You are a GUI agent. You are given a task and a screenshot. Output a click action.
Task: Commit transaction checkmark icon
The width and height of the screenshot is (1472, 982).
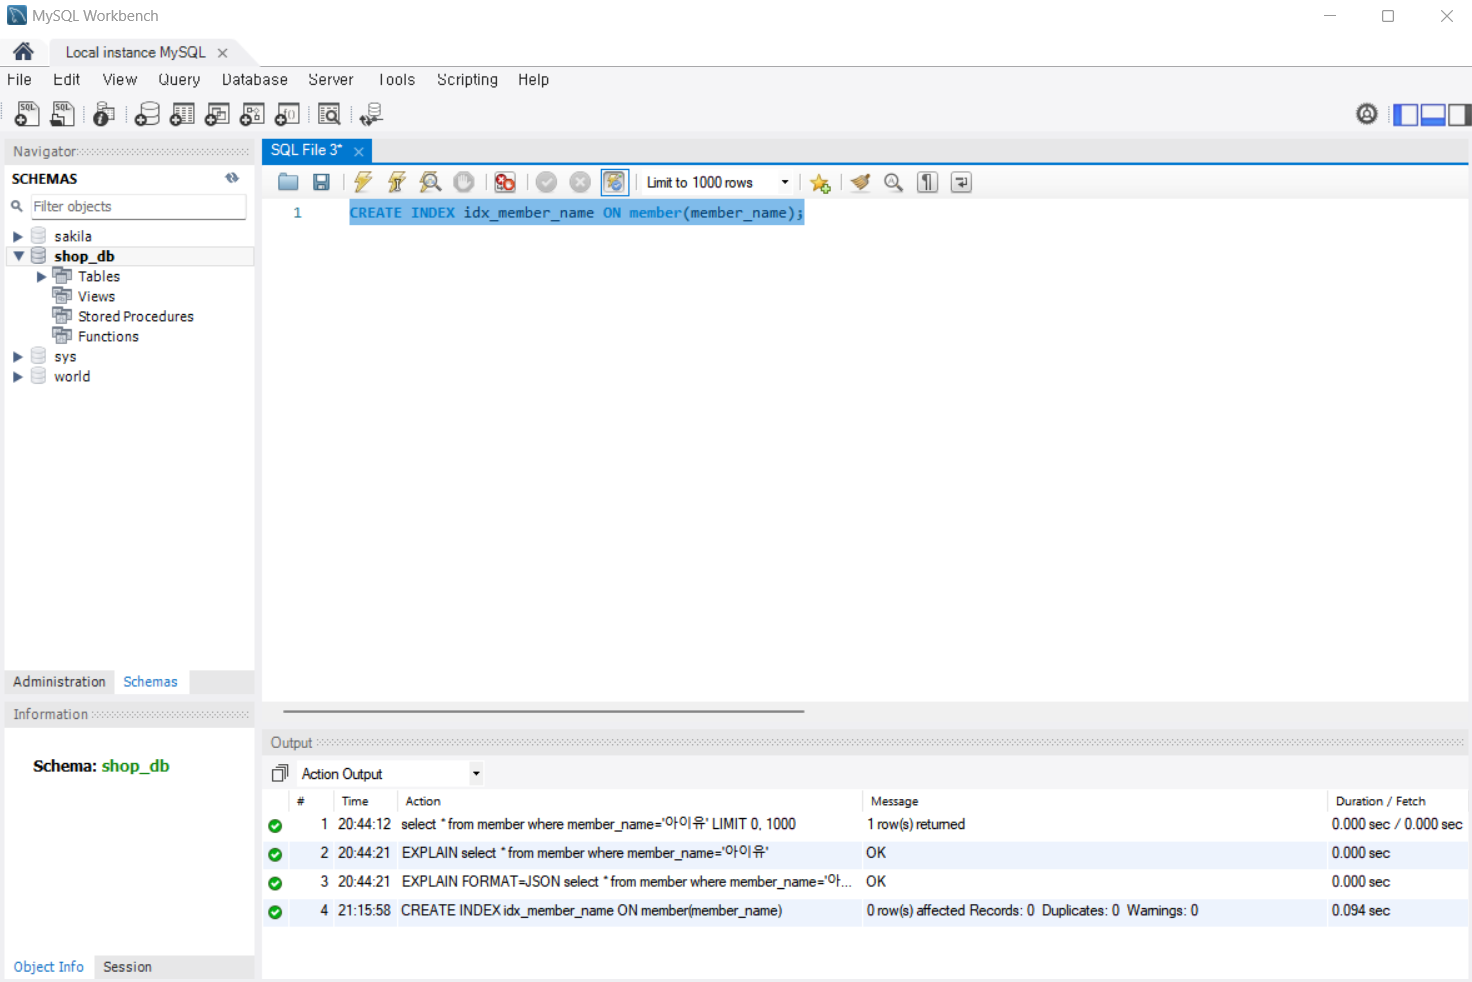pos(546,182)
